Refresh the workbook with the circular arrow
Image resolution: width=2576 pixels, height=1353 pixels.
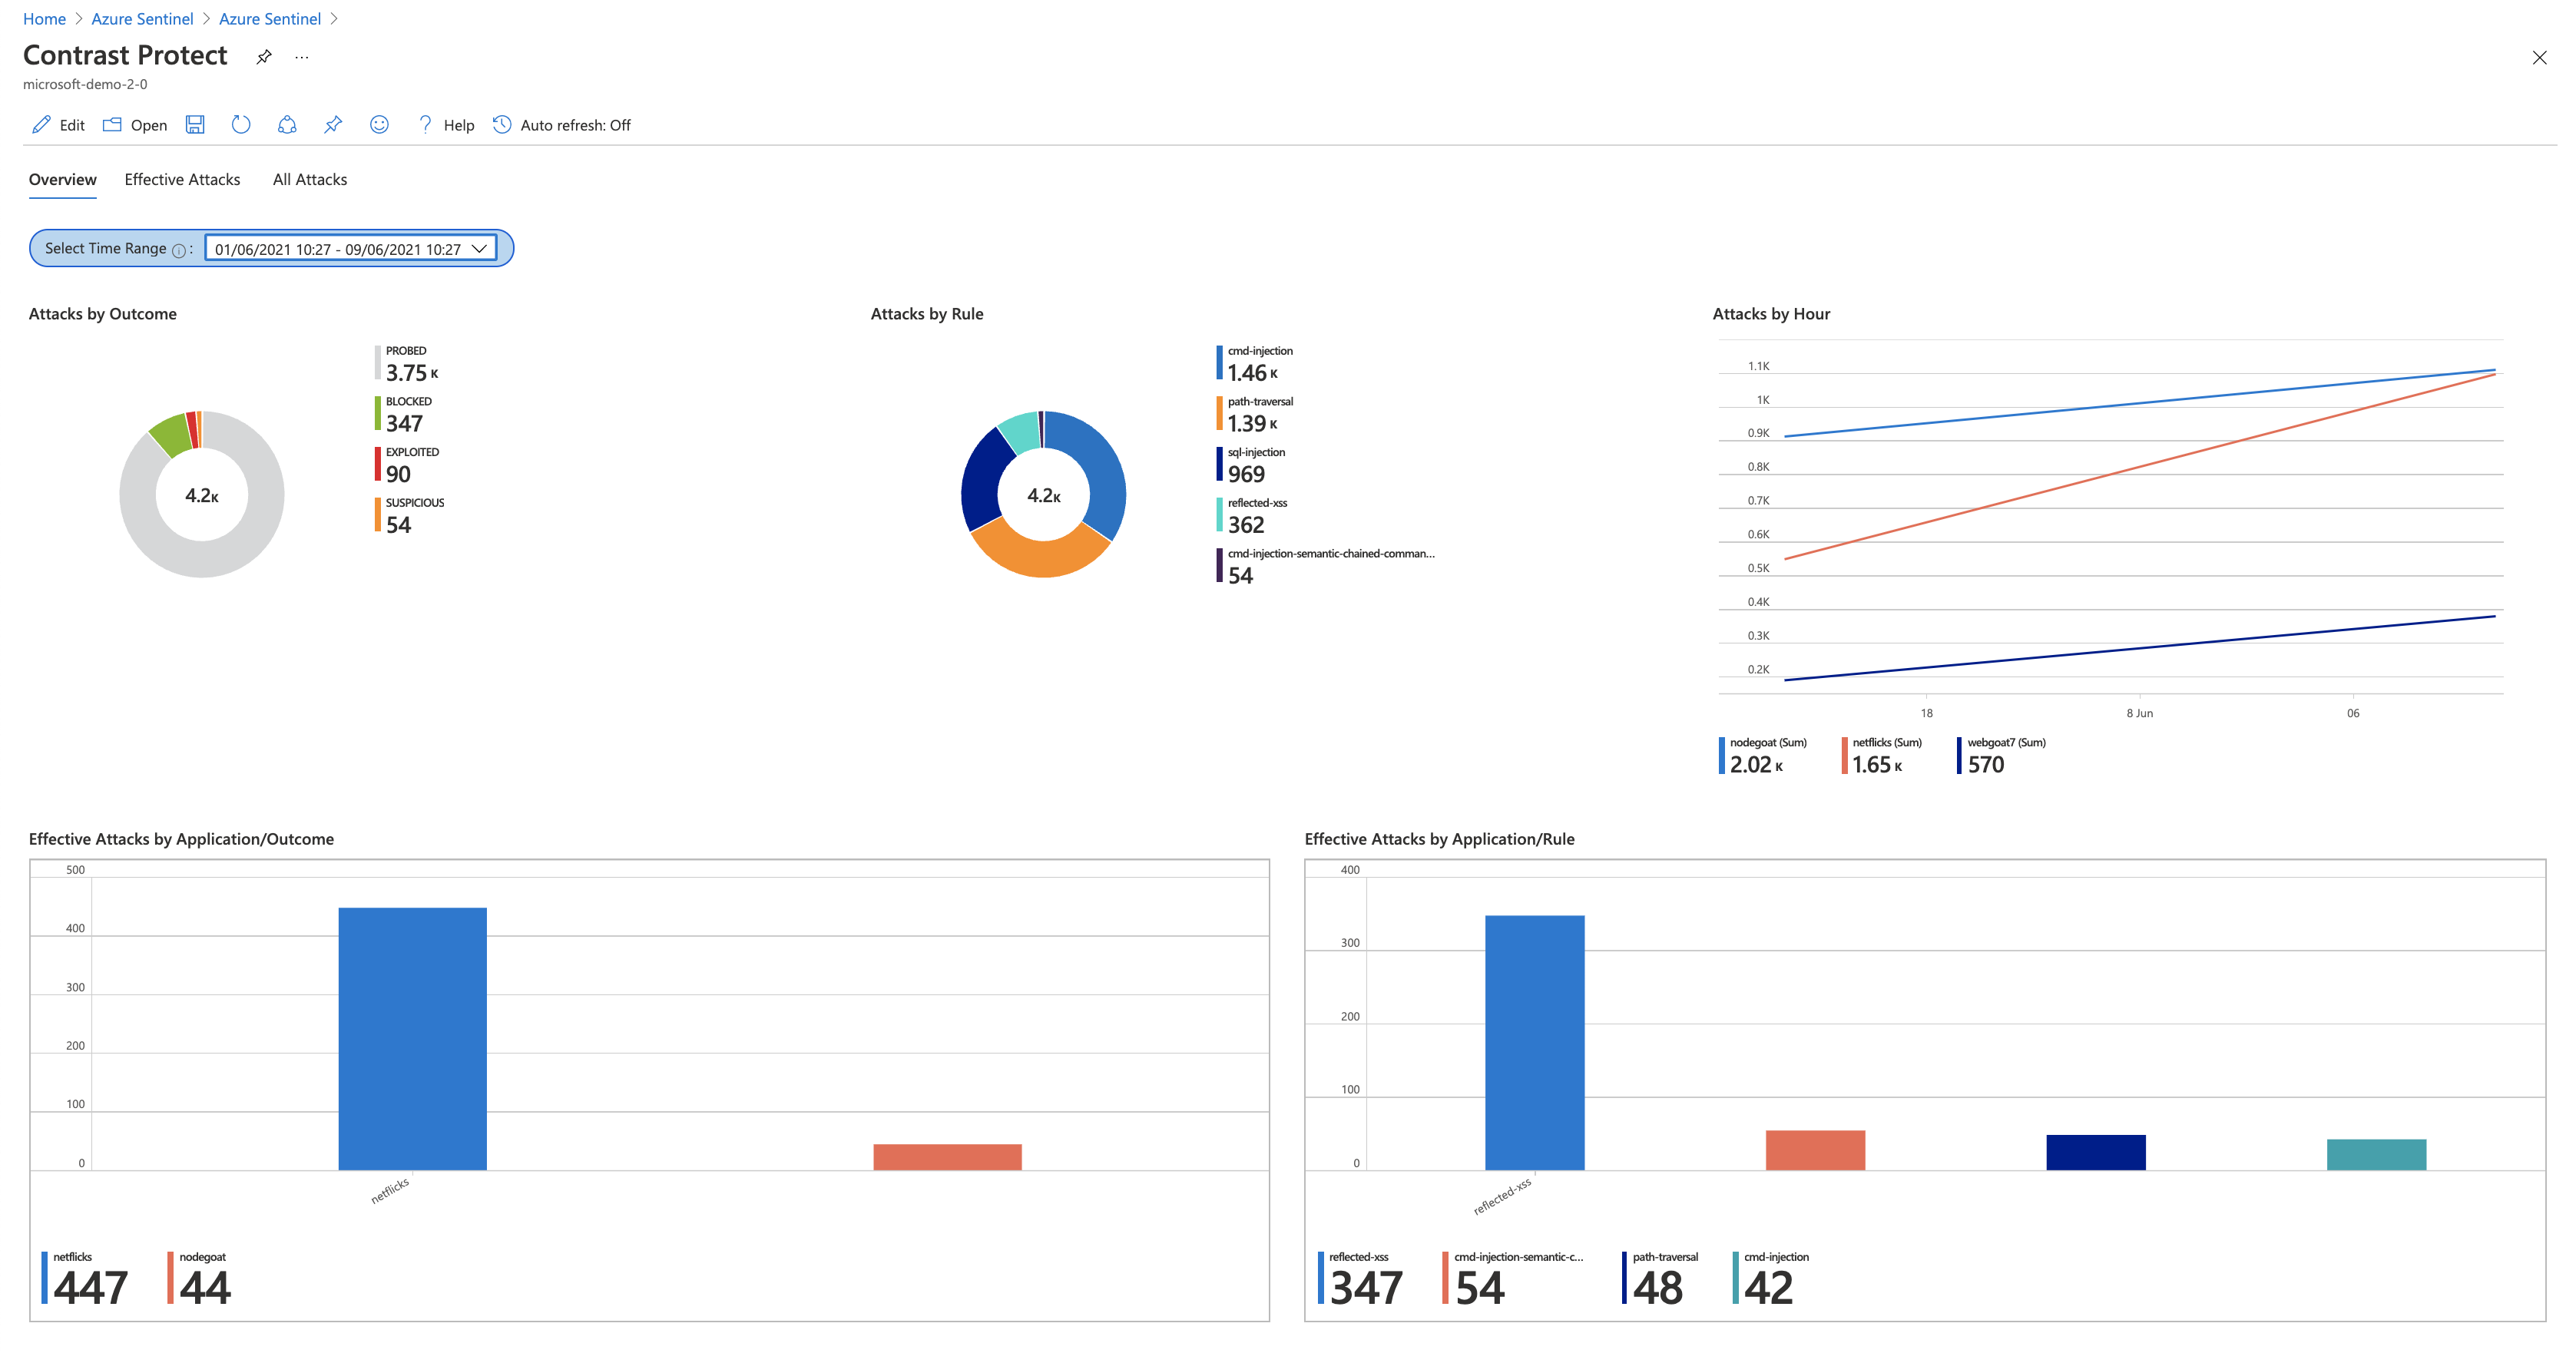241,124
